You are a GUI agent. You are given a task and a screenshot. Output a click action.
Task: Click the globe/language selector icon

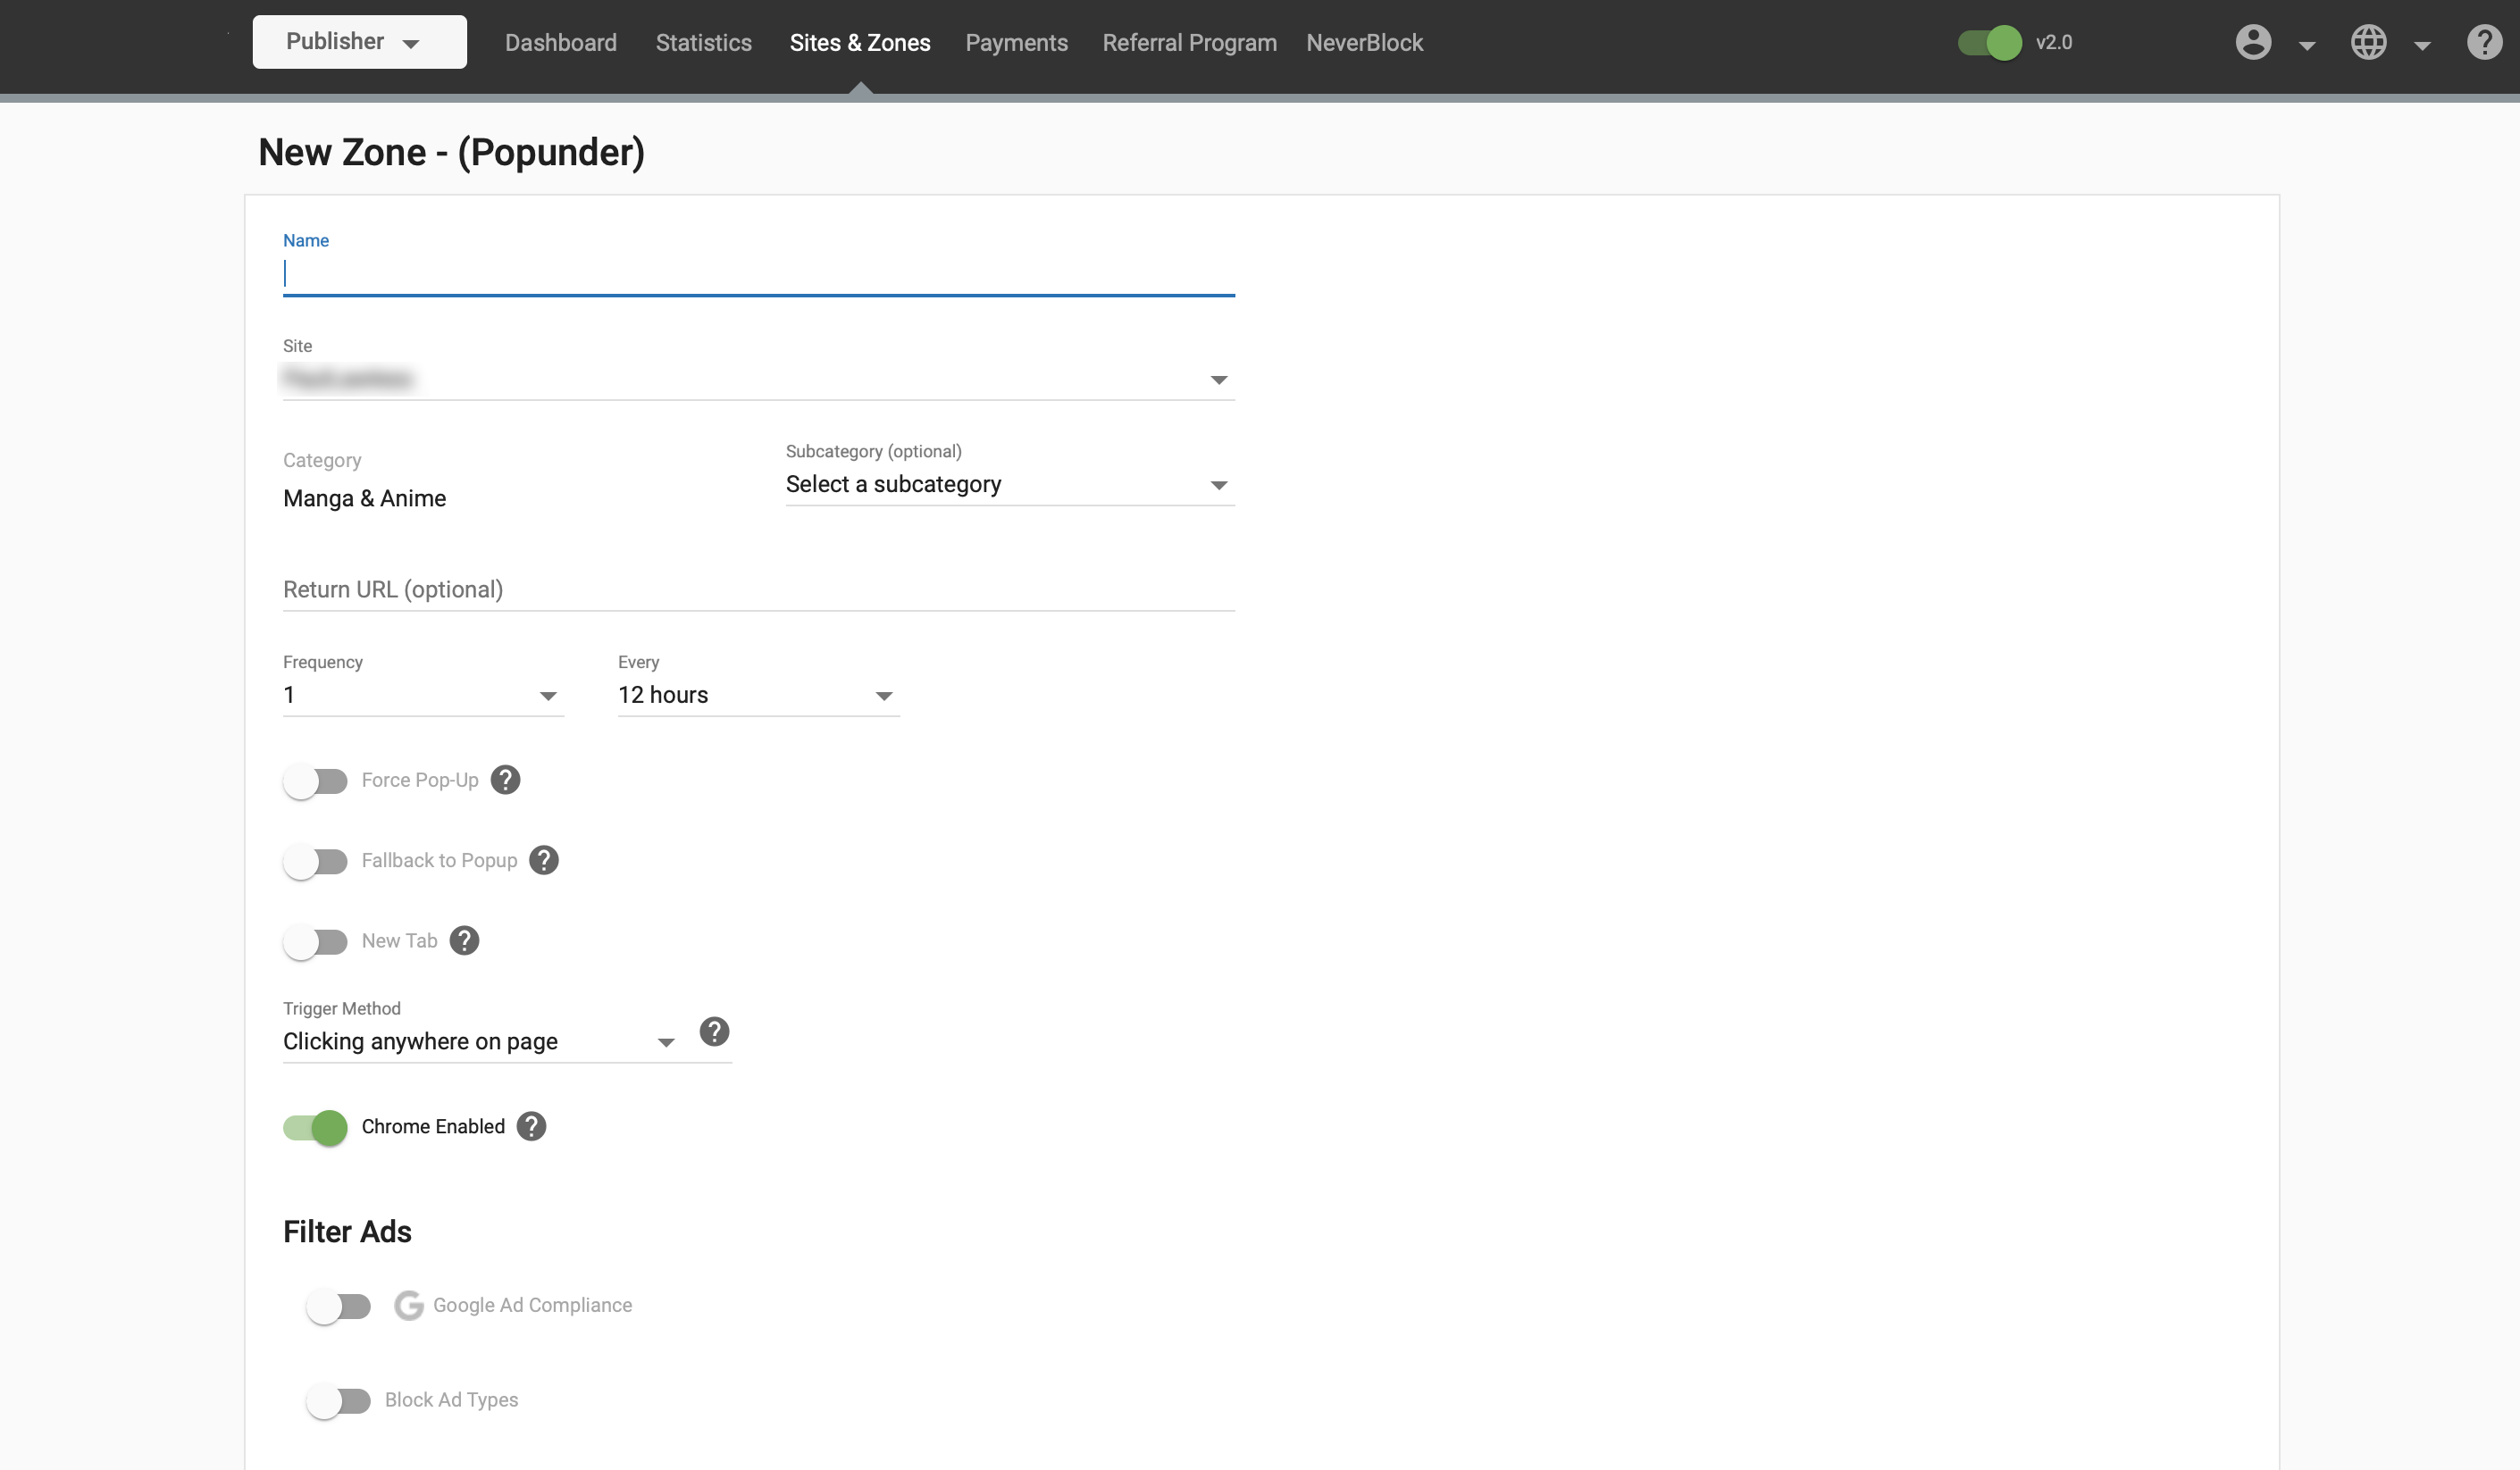point(2370,44)
